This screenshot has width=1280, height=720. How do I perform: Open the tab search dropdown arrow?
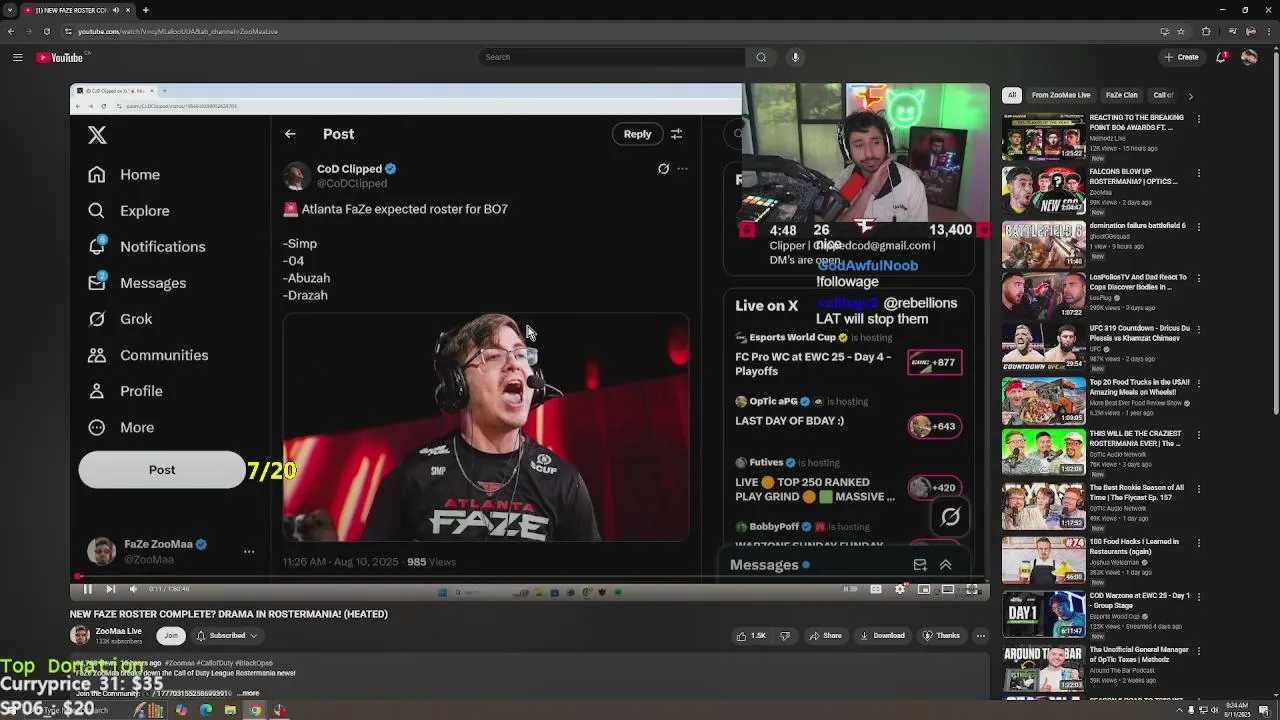(x=9, y=10)
